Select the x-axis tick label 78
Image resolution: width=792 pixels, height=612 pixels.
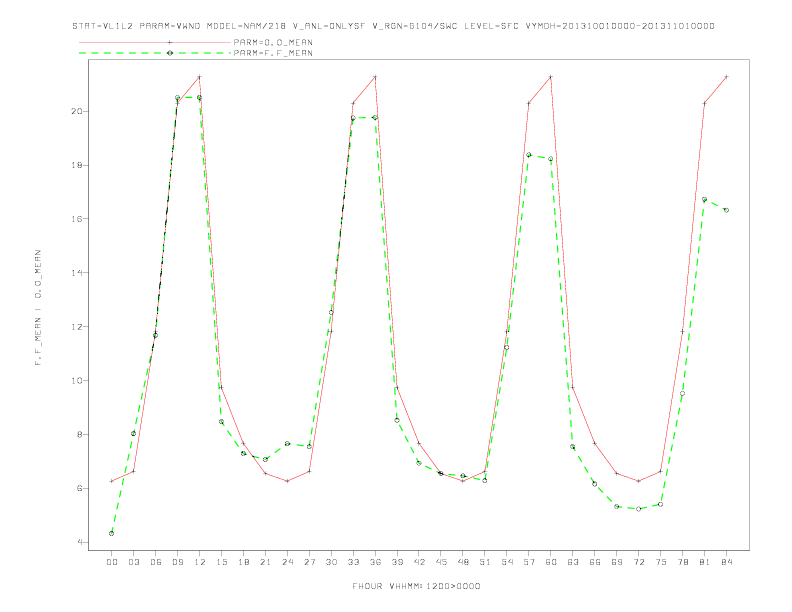tap(683, 562)
